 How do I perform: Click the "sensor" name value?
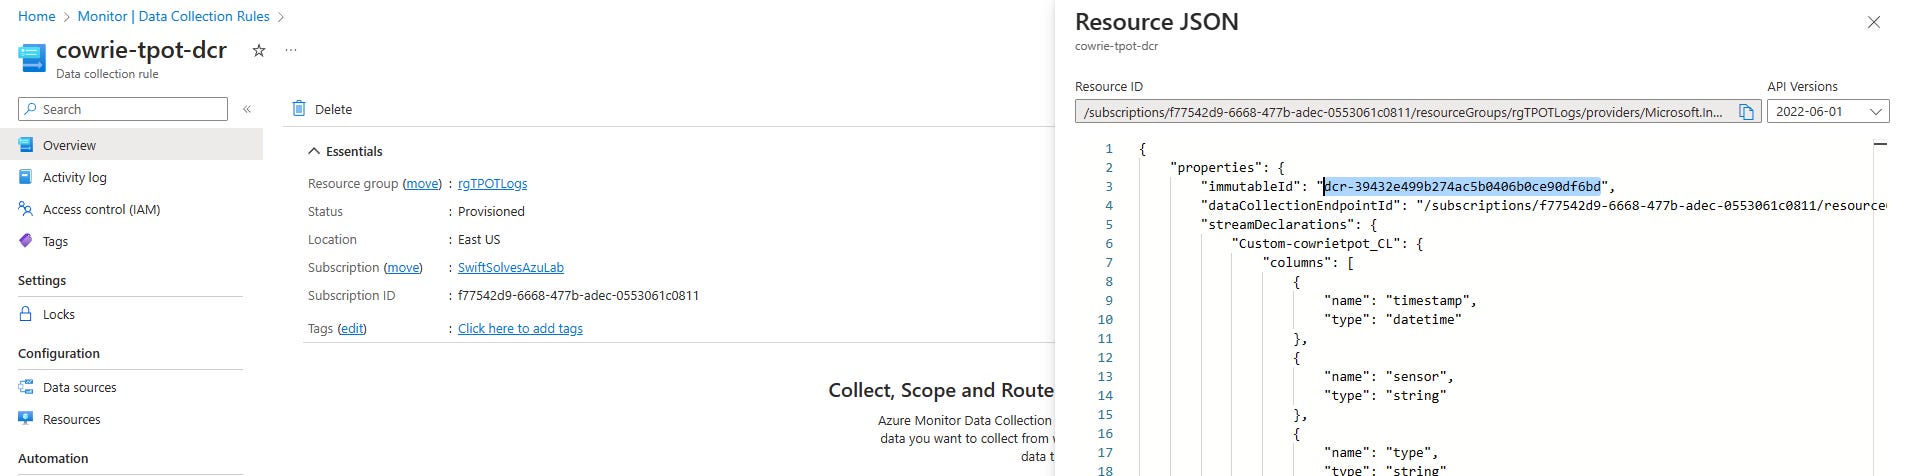pyautogui.click(x=1416, y=376)
